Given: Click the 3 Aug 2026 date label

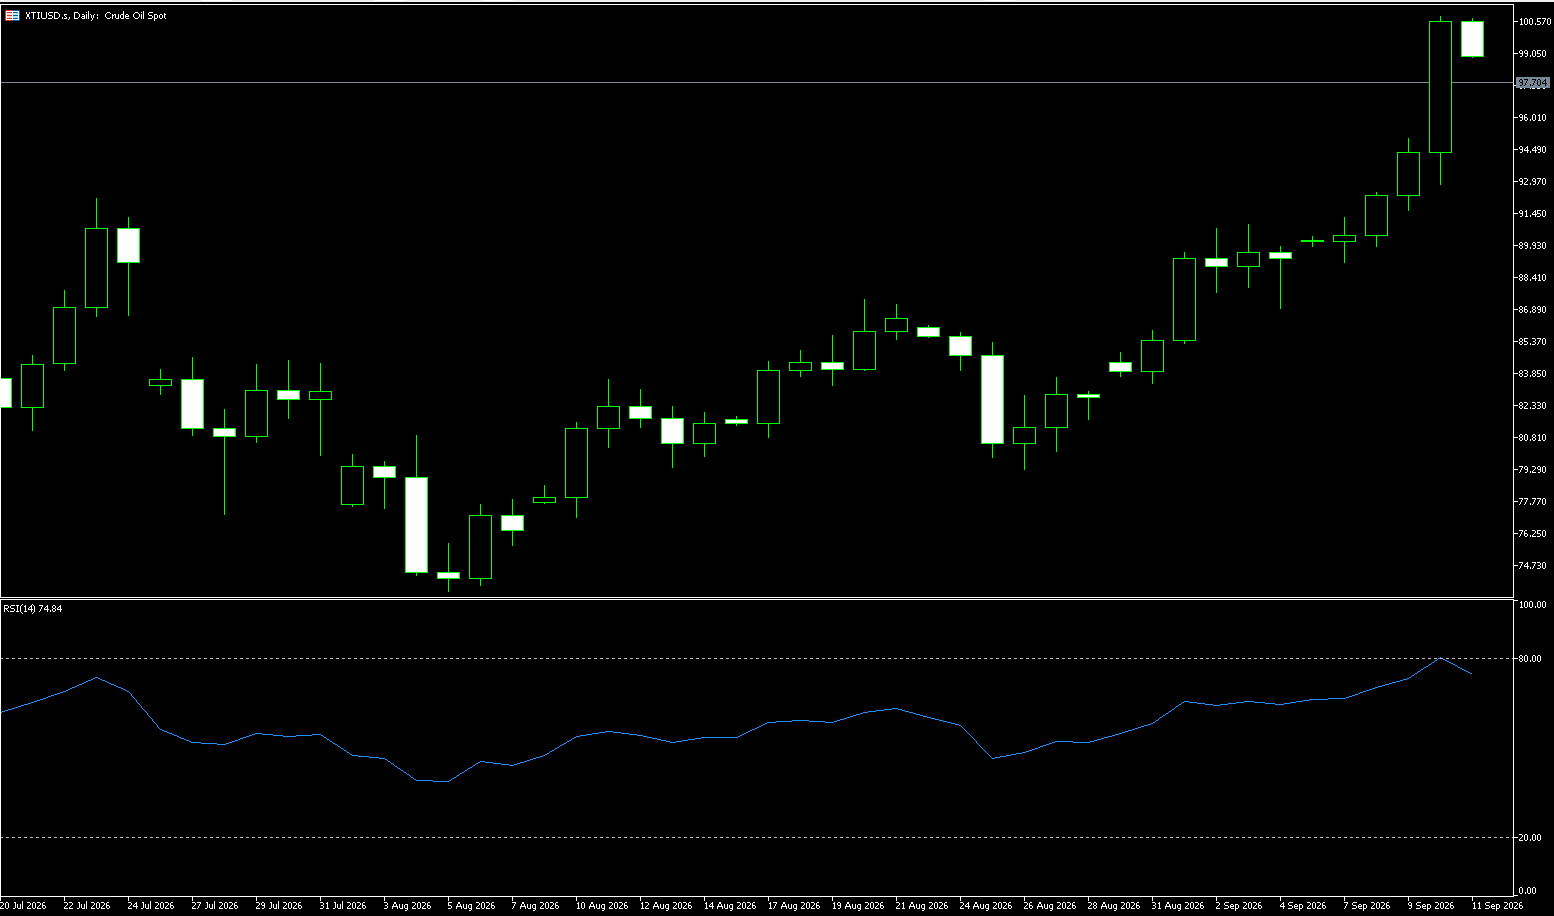Looking at the screenshot, I should [407, 906].
